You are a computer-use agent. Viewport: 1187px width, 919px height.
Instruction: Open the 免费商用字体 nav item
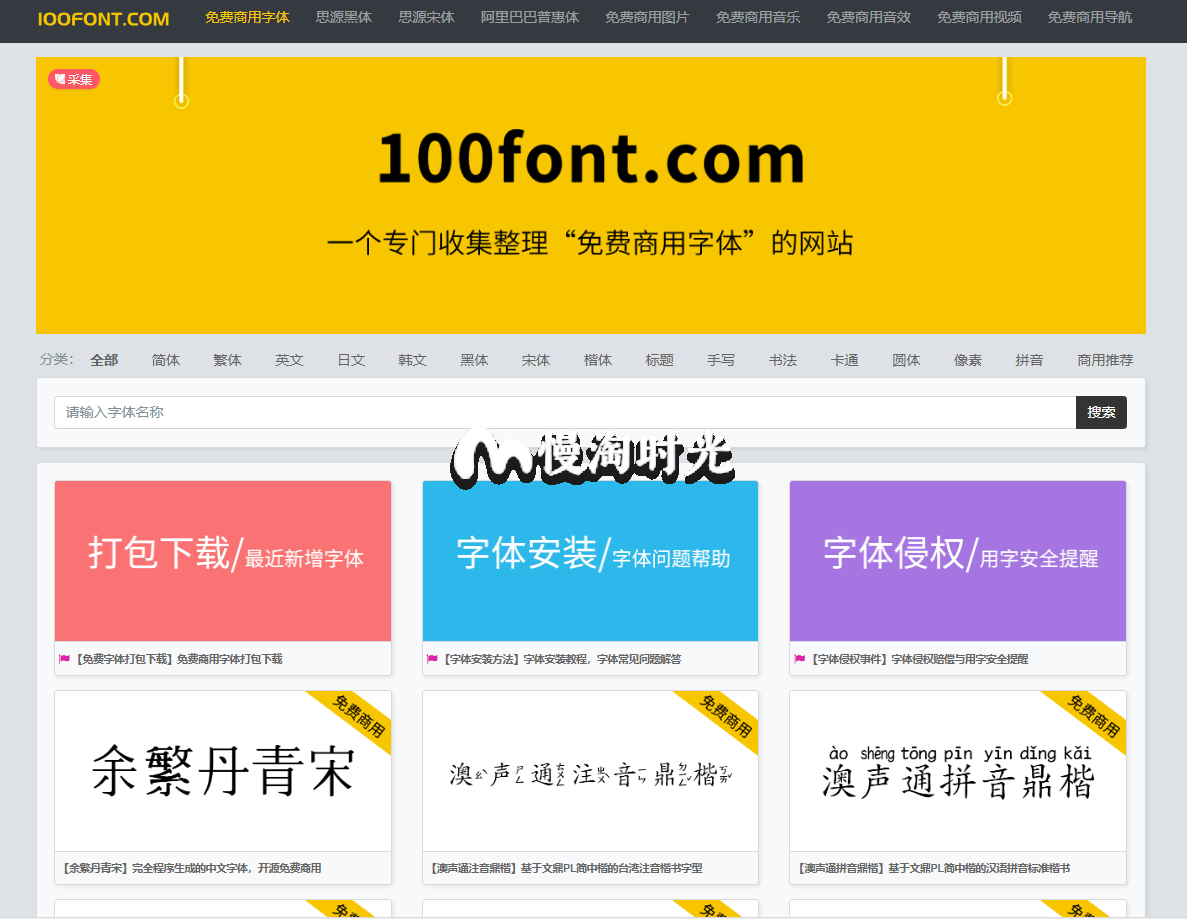[248, 17]
